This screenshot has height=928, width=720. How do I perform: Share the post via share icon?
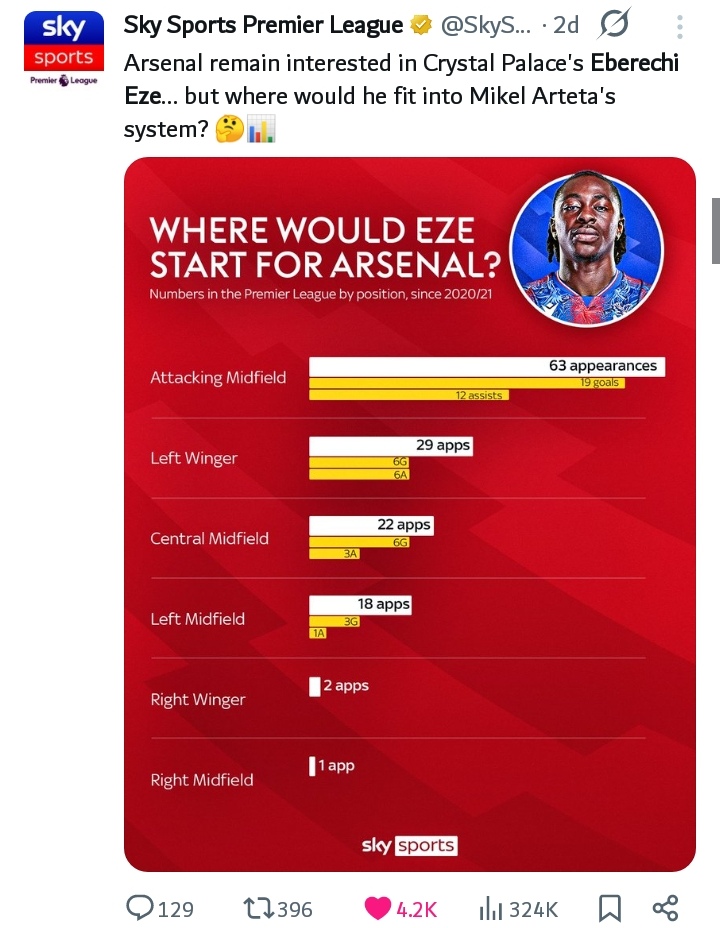click(x=665, y=908)
